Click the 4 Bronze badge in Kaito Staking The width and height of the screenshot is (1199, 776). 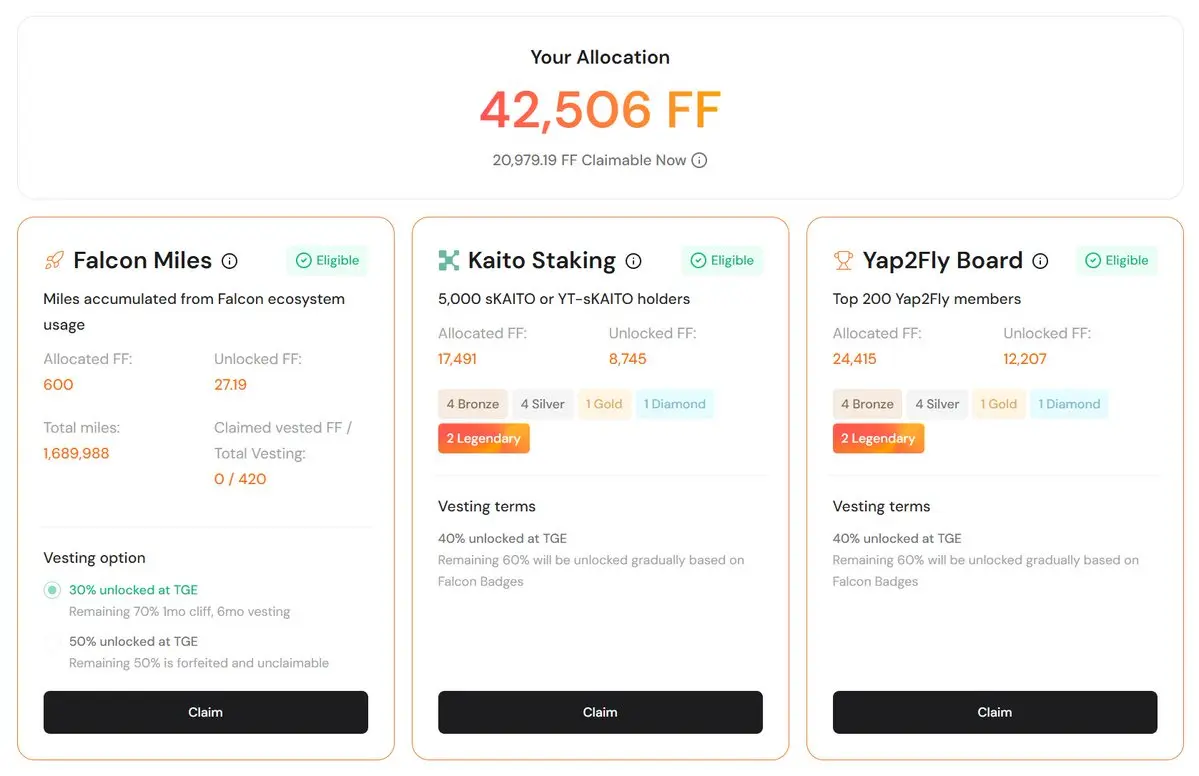tap(473, 404)
